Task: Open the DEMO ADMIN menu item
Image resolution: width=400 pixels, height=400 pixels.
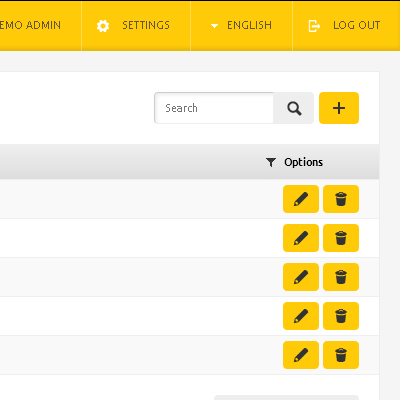Action: point(30,25)
